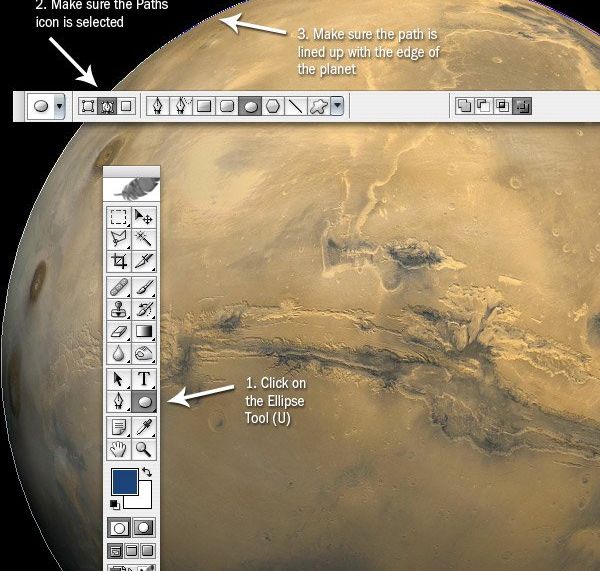Screen dimensions: 600x571
Task: Switch to Standard editing mode
Action: point(119,529)
